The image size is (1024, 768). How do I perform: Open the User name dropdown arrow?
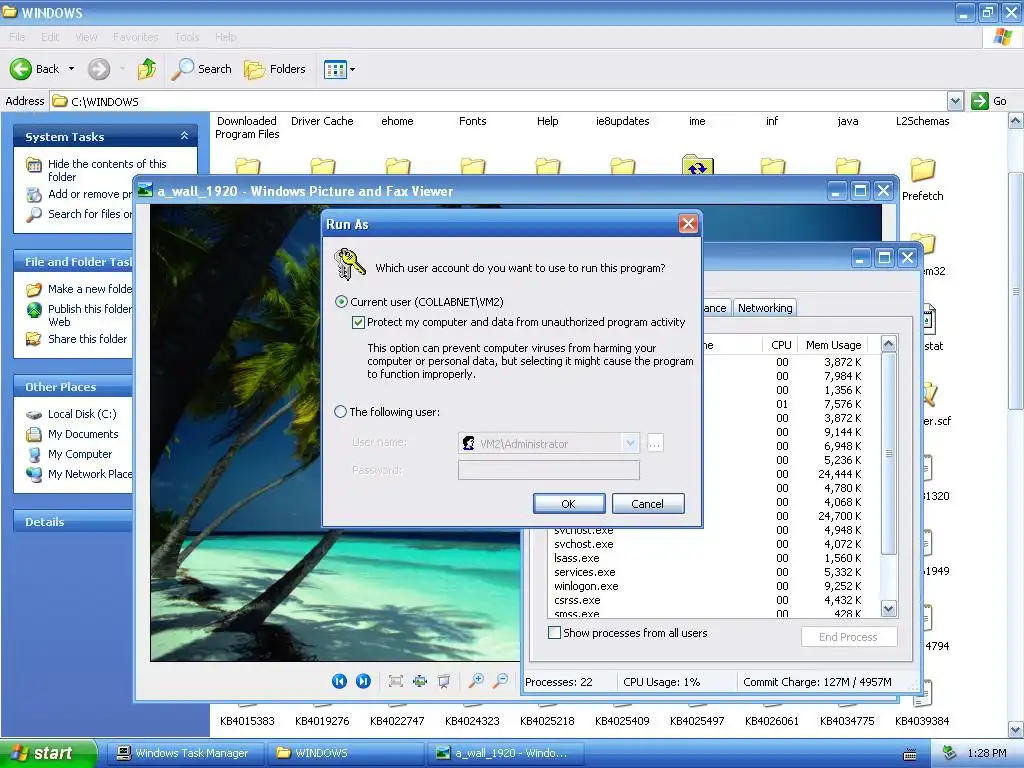tap(630, 443)
